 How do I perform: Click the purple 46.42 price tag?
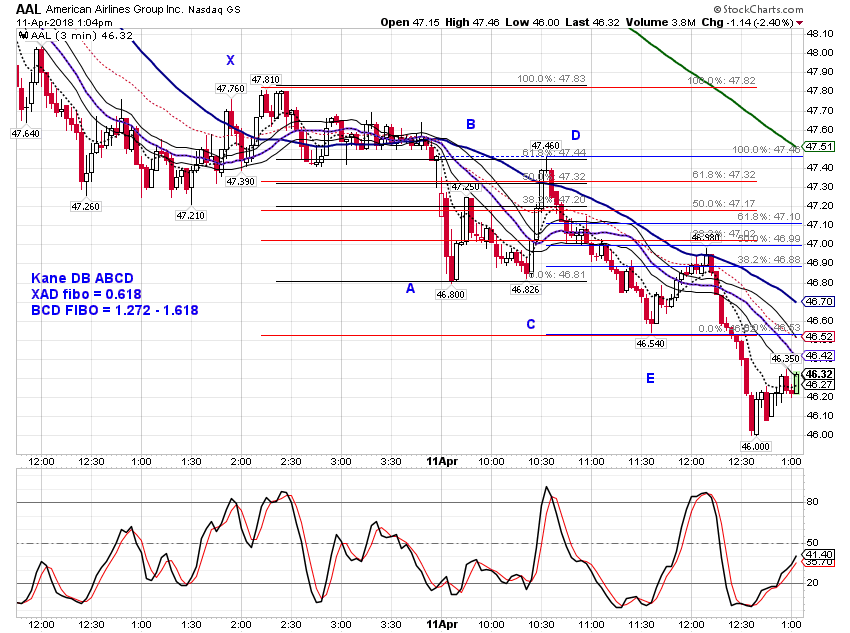[x=819, y=356]
